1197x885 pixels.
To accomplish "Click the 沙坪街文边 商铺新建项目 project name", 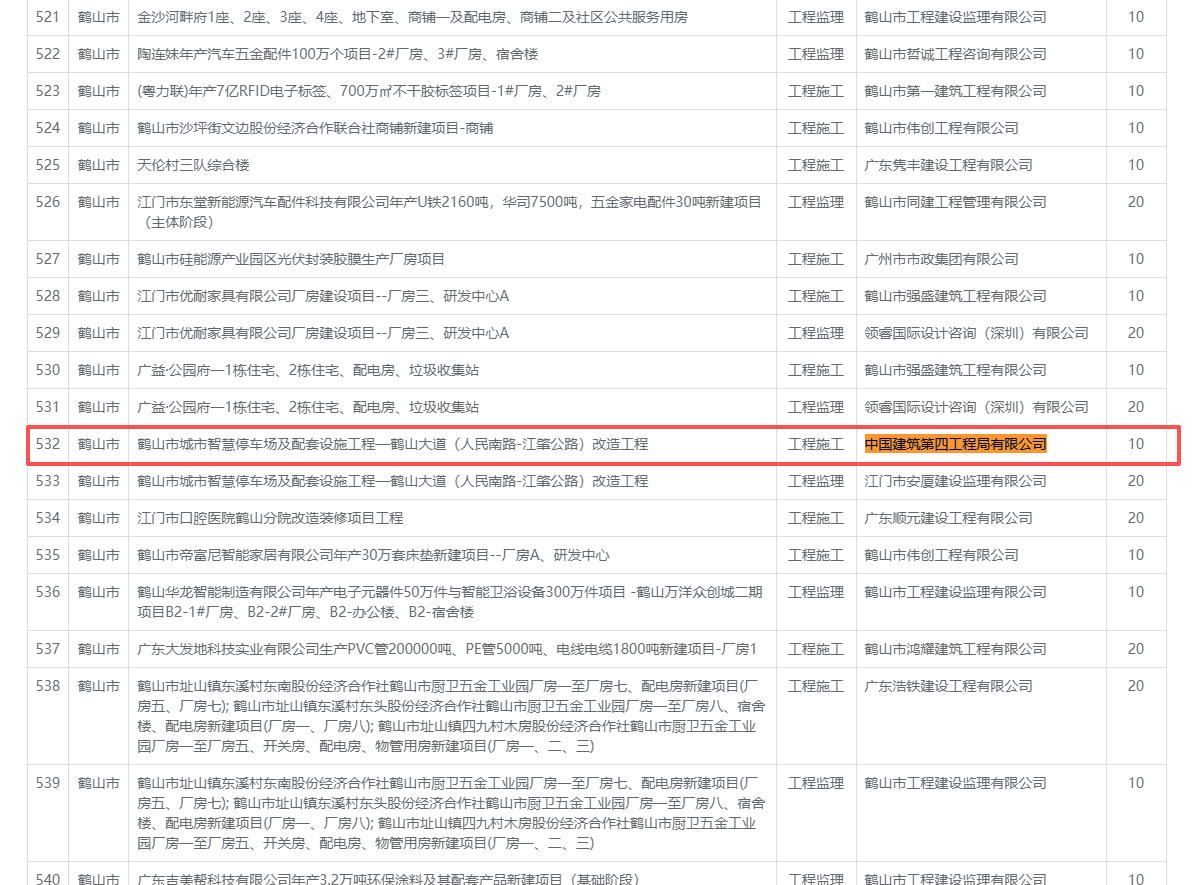I will 315,128.
